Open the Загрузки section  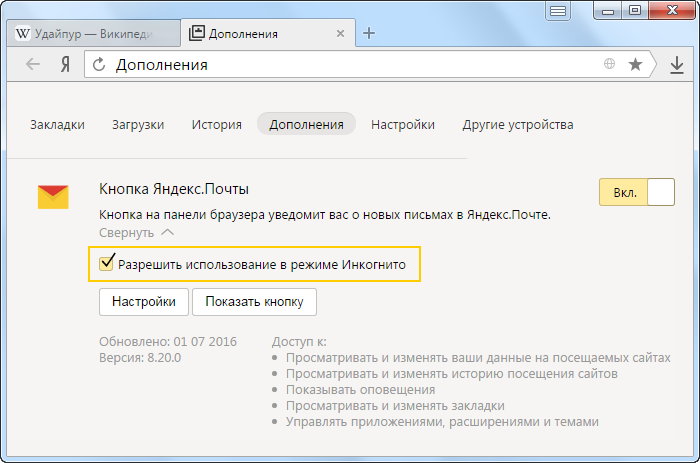pos(138,125)
